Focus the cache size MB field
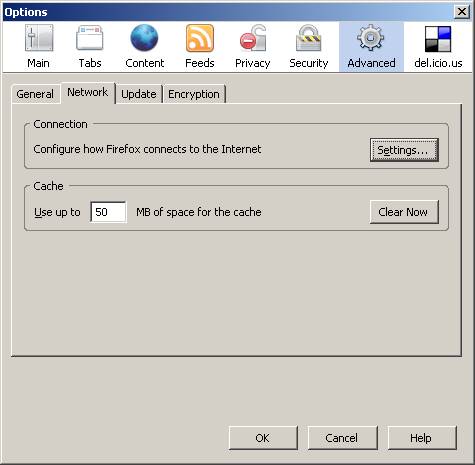475x465 pixels. [x=108, y=212]
